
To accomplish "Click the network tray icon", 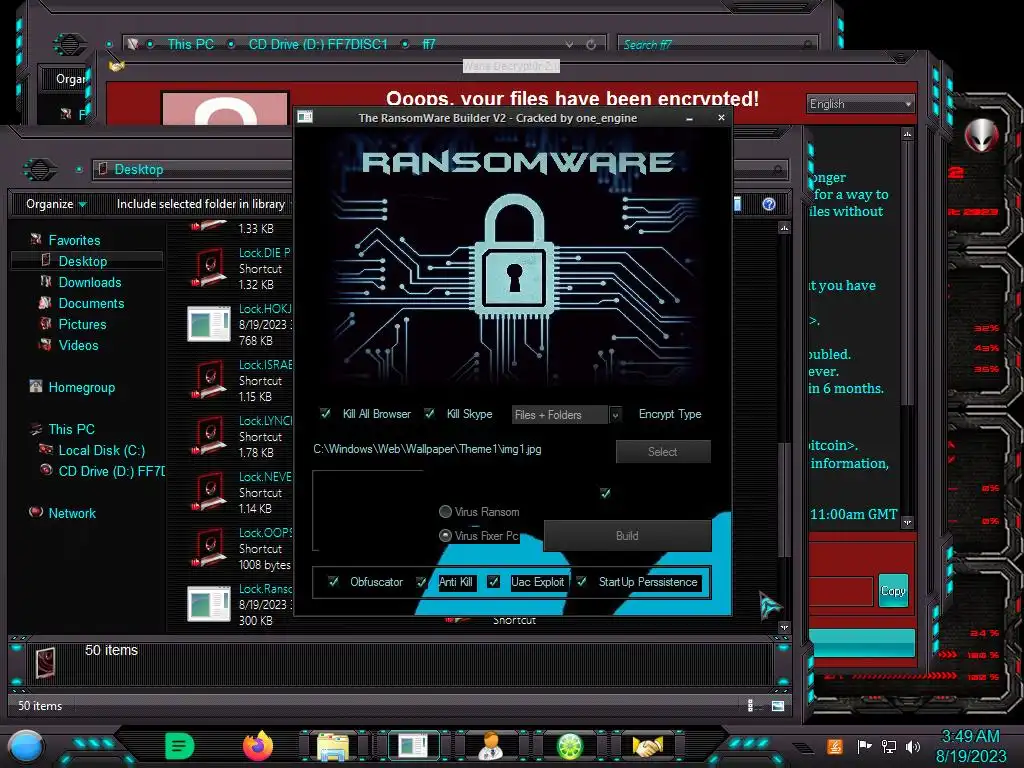I will pos(889,746).
